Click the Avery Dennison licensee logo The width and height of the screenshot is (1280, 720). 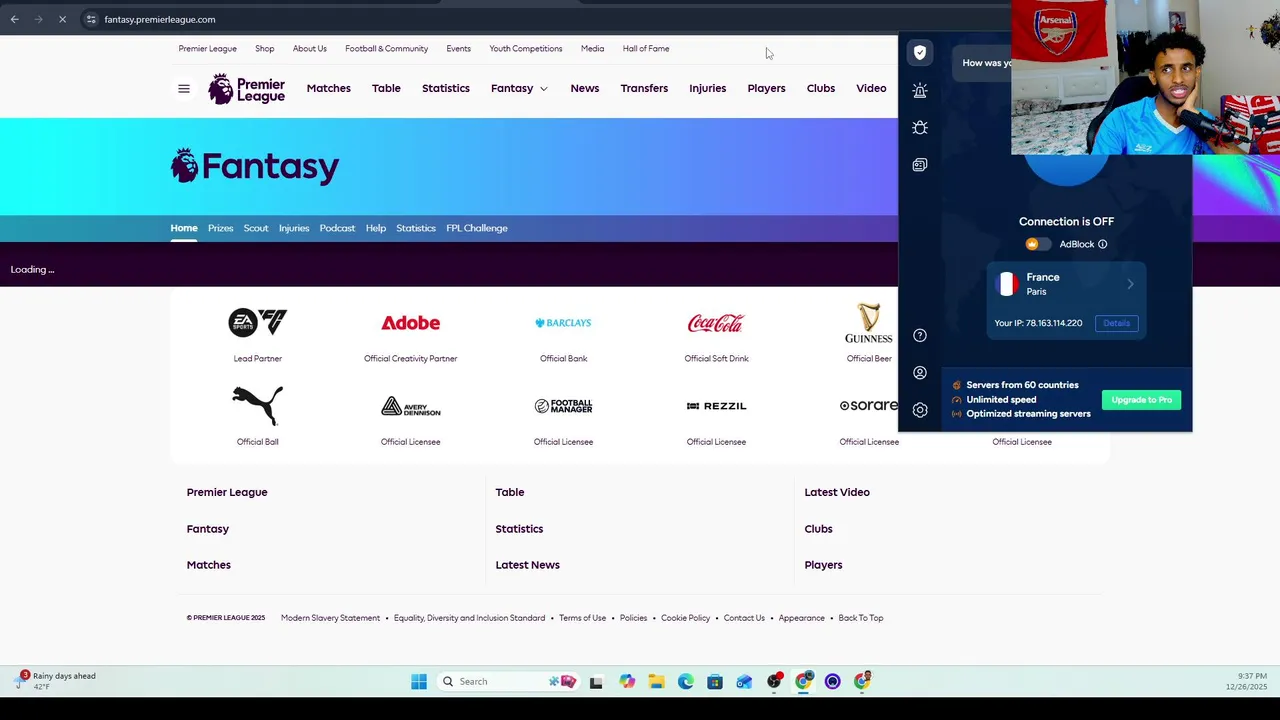click(x=411, y=406)
